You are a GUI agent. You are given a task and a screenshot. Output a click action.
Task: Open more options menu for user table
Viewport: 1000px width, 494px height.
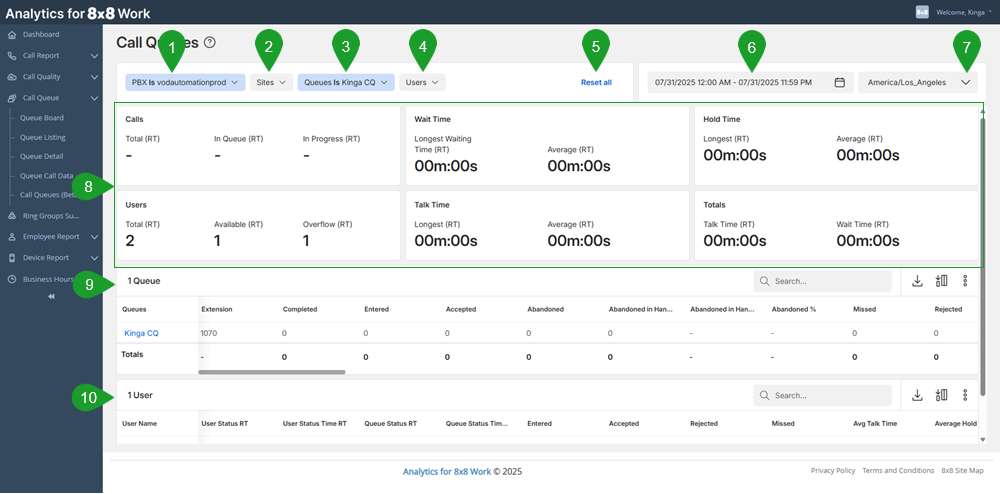(965, 395)
